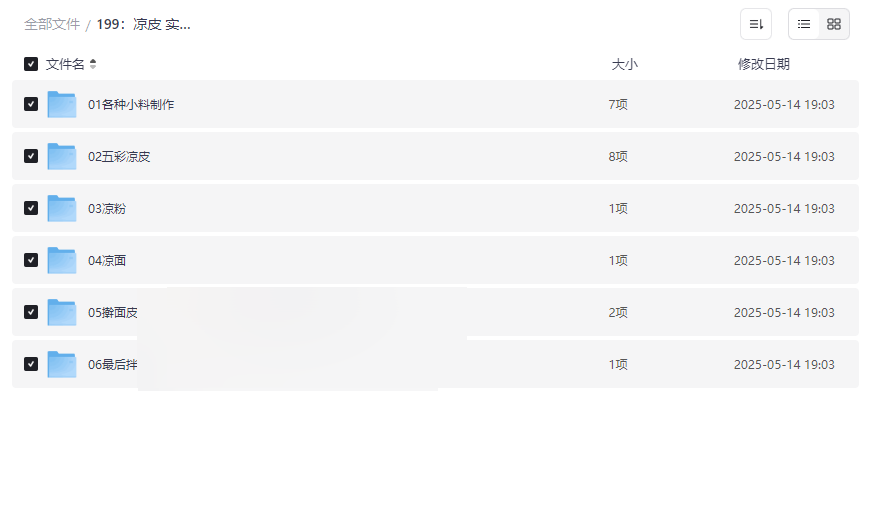Uncheck the 01各种小料制作 checkbox
Image resolution: width=874 pixels, height=514 pixels.
(31, 104)
